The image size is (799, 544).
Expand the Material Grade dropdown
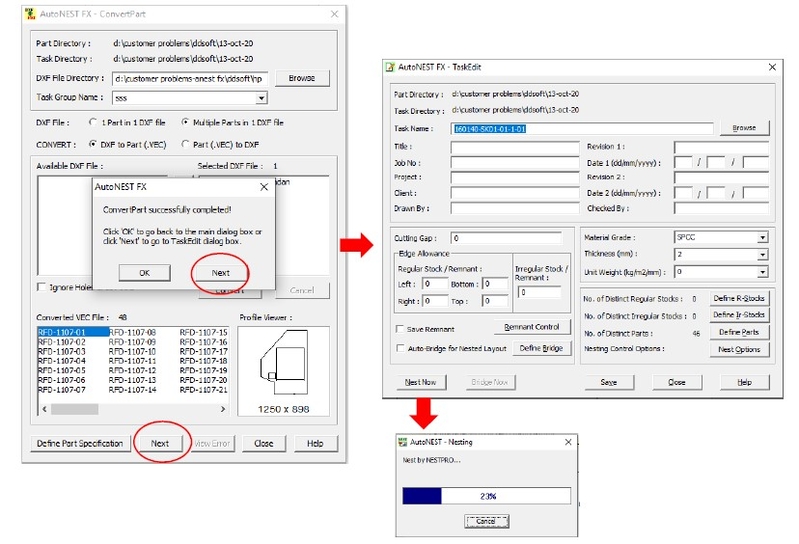pos(762,238)
